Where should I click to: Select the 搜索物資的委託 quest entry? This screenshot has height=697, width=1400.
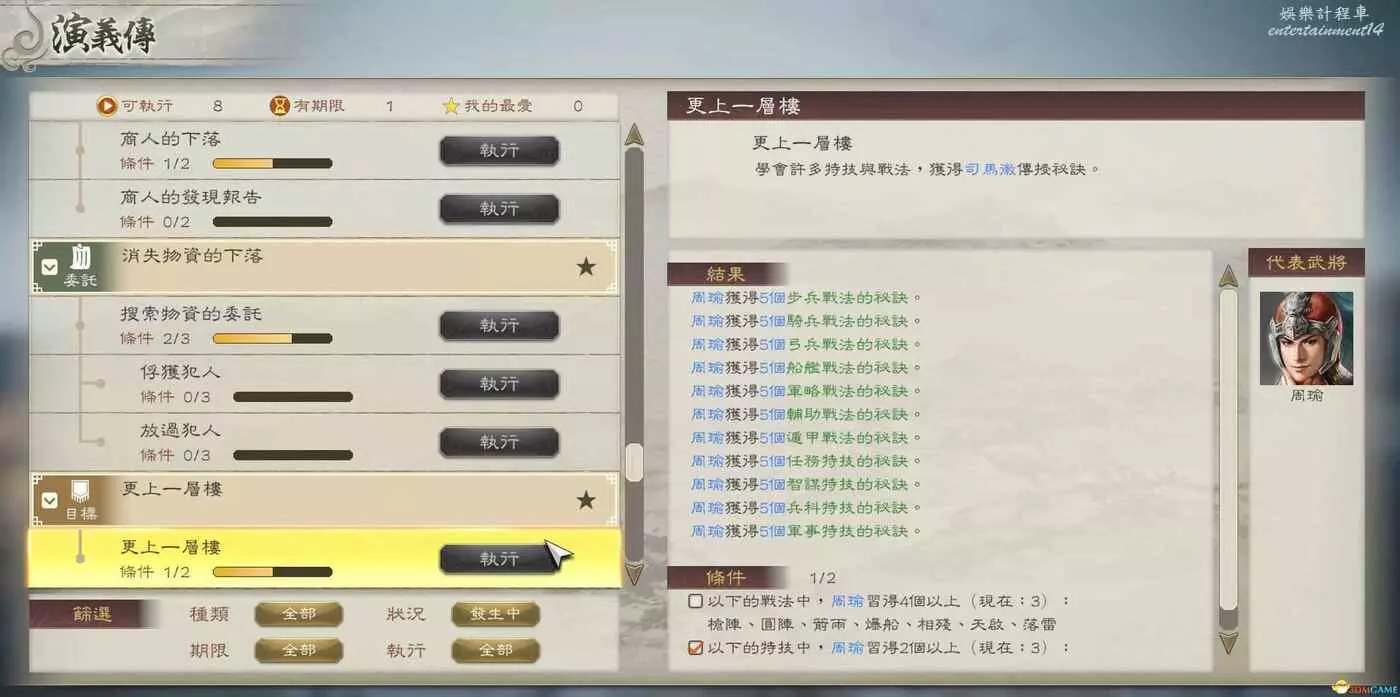(x=325, y=325)
